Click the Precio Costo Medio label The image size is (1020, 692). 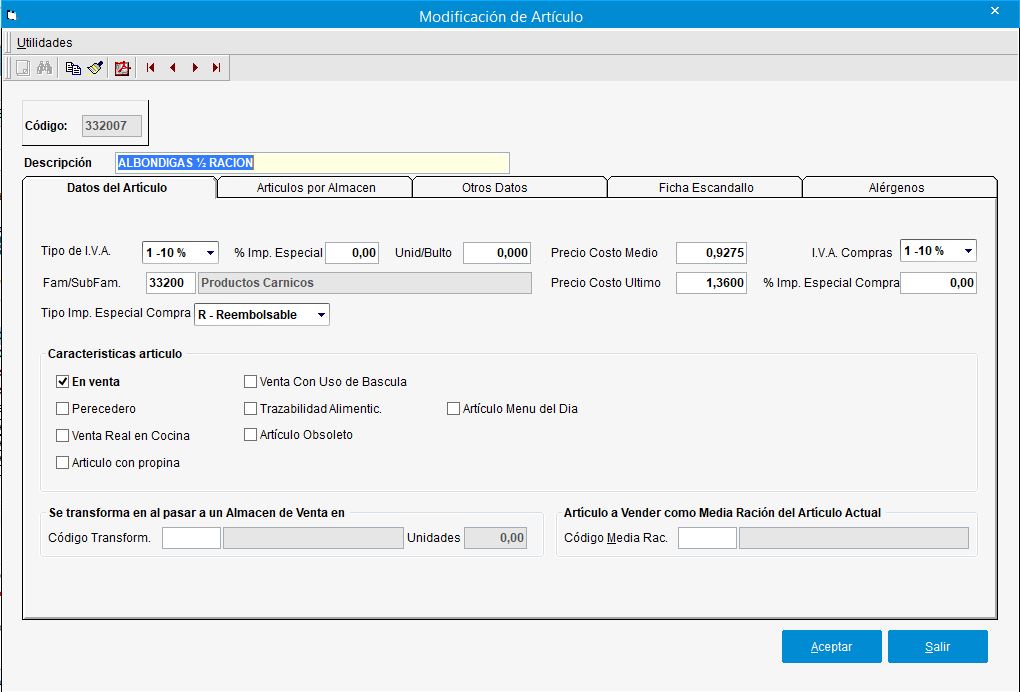[x=604, y=253]
